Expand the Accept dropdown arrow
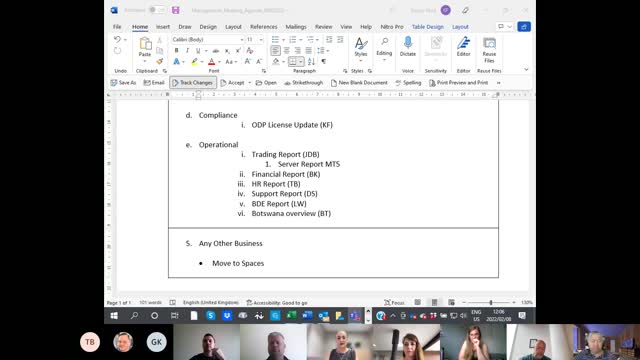The width and height of the screenshot is (640, 360). coord(249,82)
